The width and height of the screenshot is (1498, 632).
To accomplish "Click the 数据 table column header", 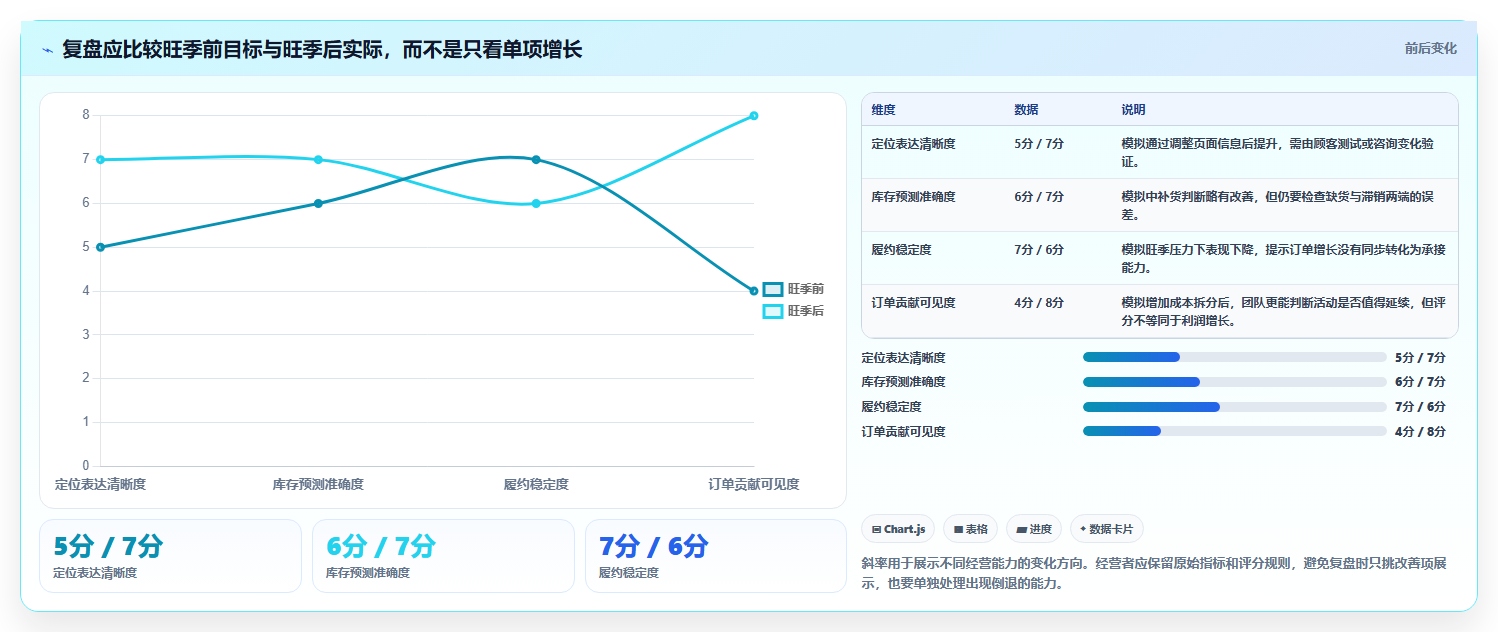I will click(1026, 109).
